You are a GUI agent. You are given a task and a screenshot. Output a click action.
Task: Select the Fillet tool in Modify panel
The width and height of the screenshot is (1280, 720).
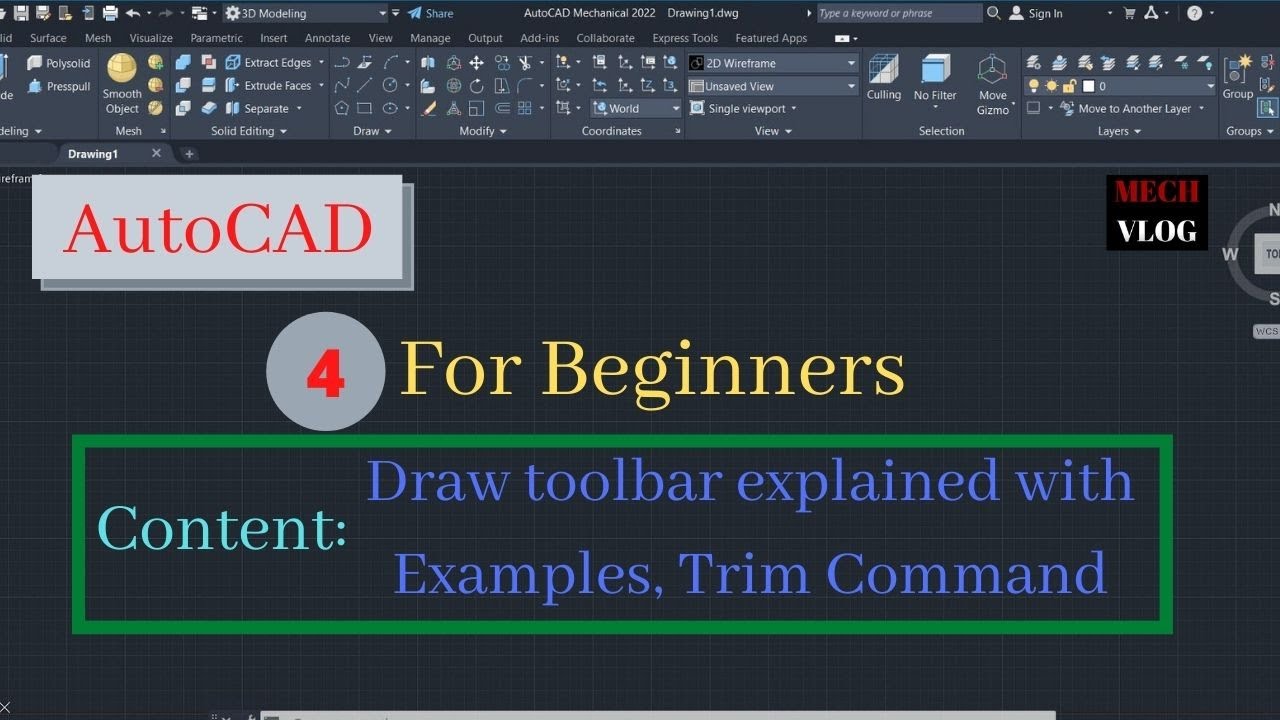click(x=525, y=85)
